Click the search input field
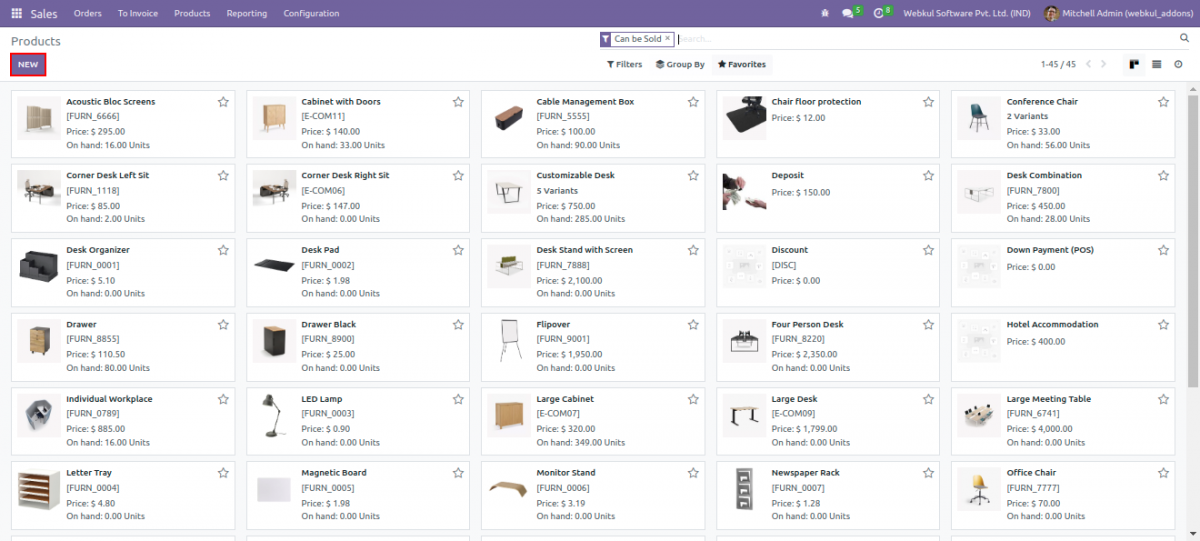The height and width of the screenshot is (541, 1200). pos(925,39)
